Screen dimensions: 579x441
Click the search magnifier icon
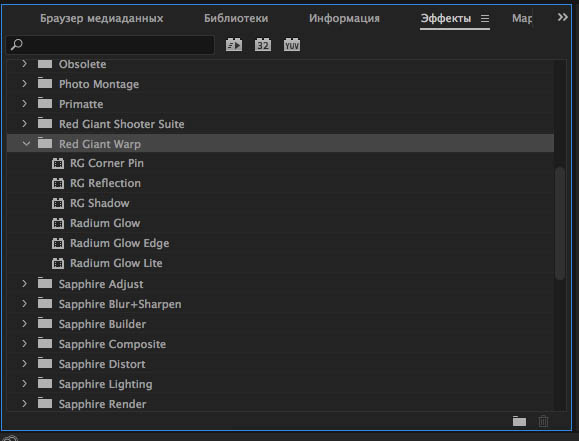coord(17,45)
